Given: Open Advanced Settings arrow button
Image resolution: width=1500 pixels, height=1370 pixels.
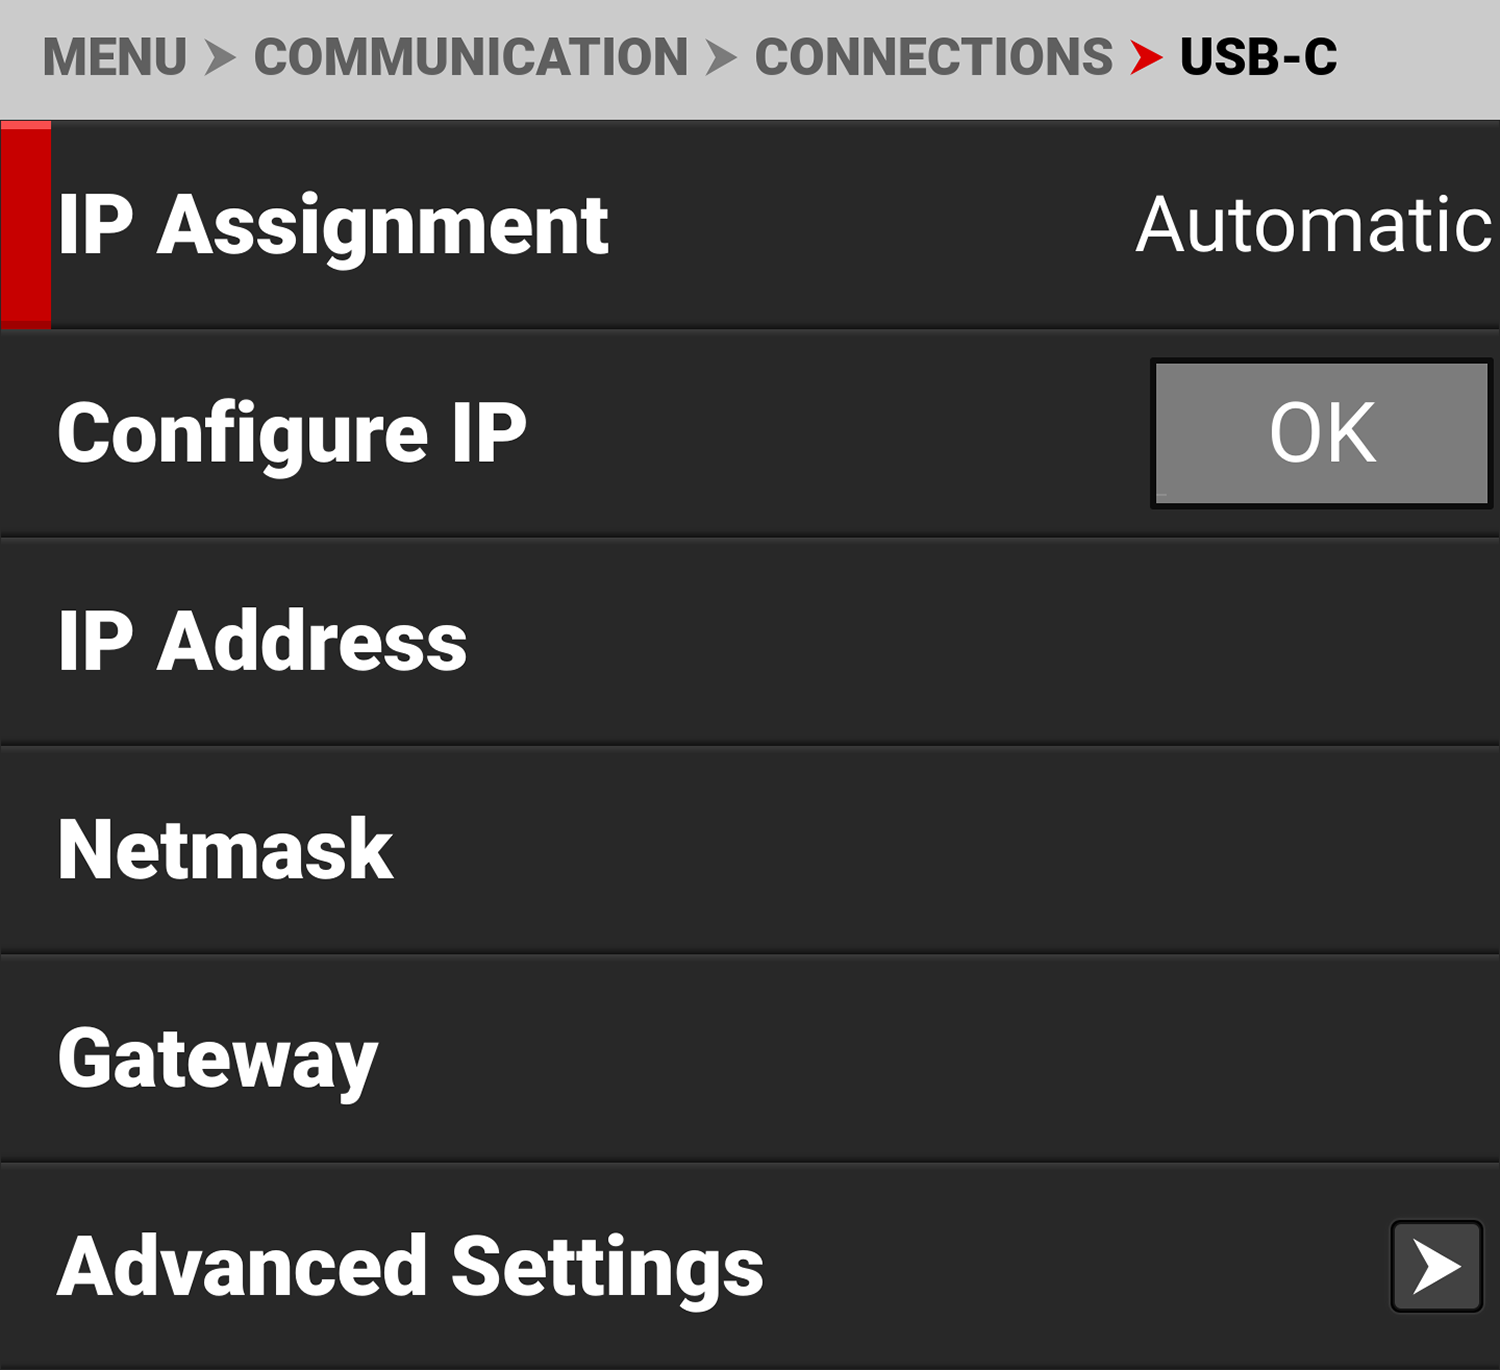Looking at the screenshot, I should (1436, 1266).
